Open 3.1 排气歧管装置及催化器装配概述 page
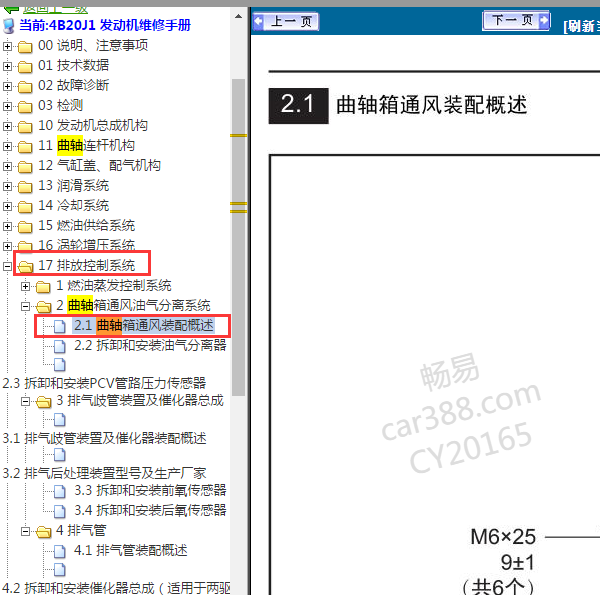The width and height of the screenshot is (600, 595). tap(104, 438)
